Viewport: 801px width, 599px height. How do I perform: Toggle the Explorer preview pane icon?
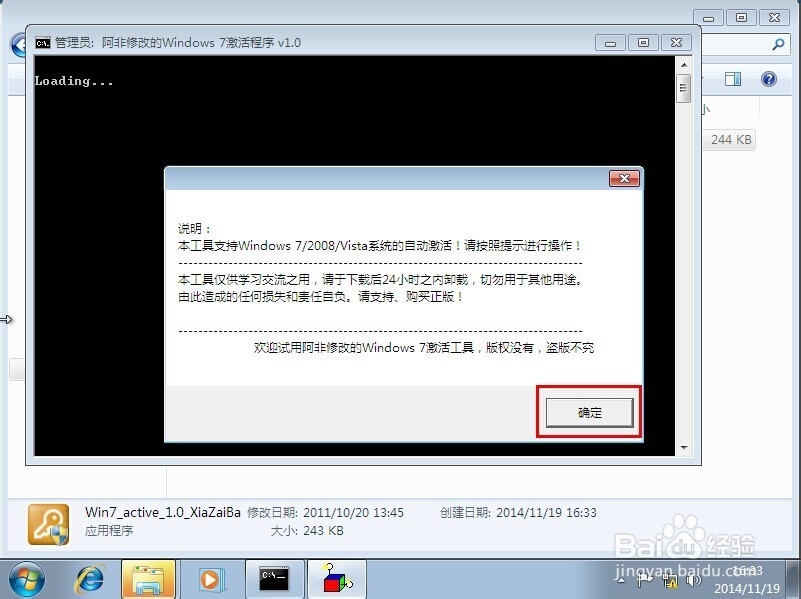coord(733,79)
